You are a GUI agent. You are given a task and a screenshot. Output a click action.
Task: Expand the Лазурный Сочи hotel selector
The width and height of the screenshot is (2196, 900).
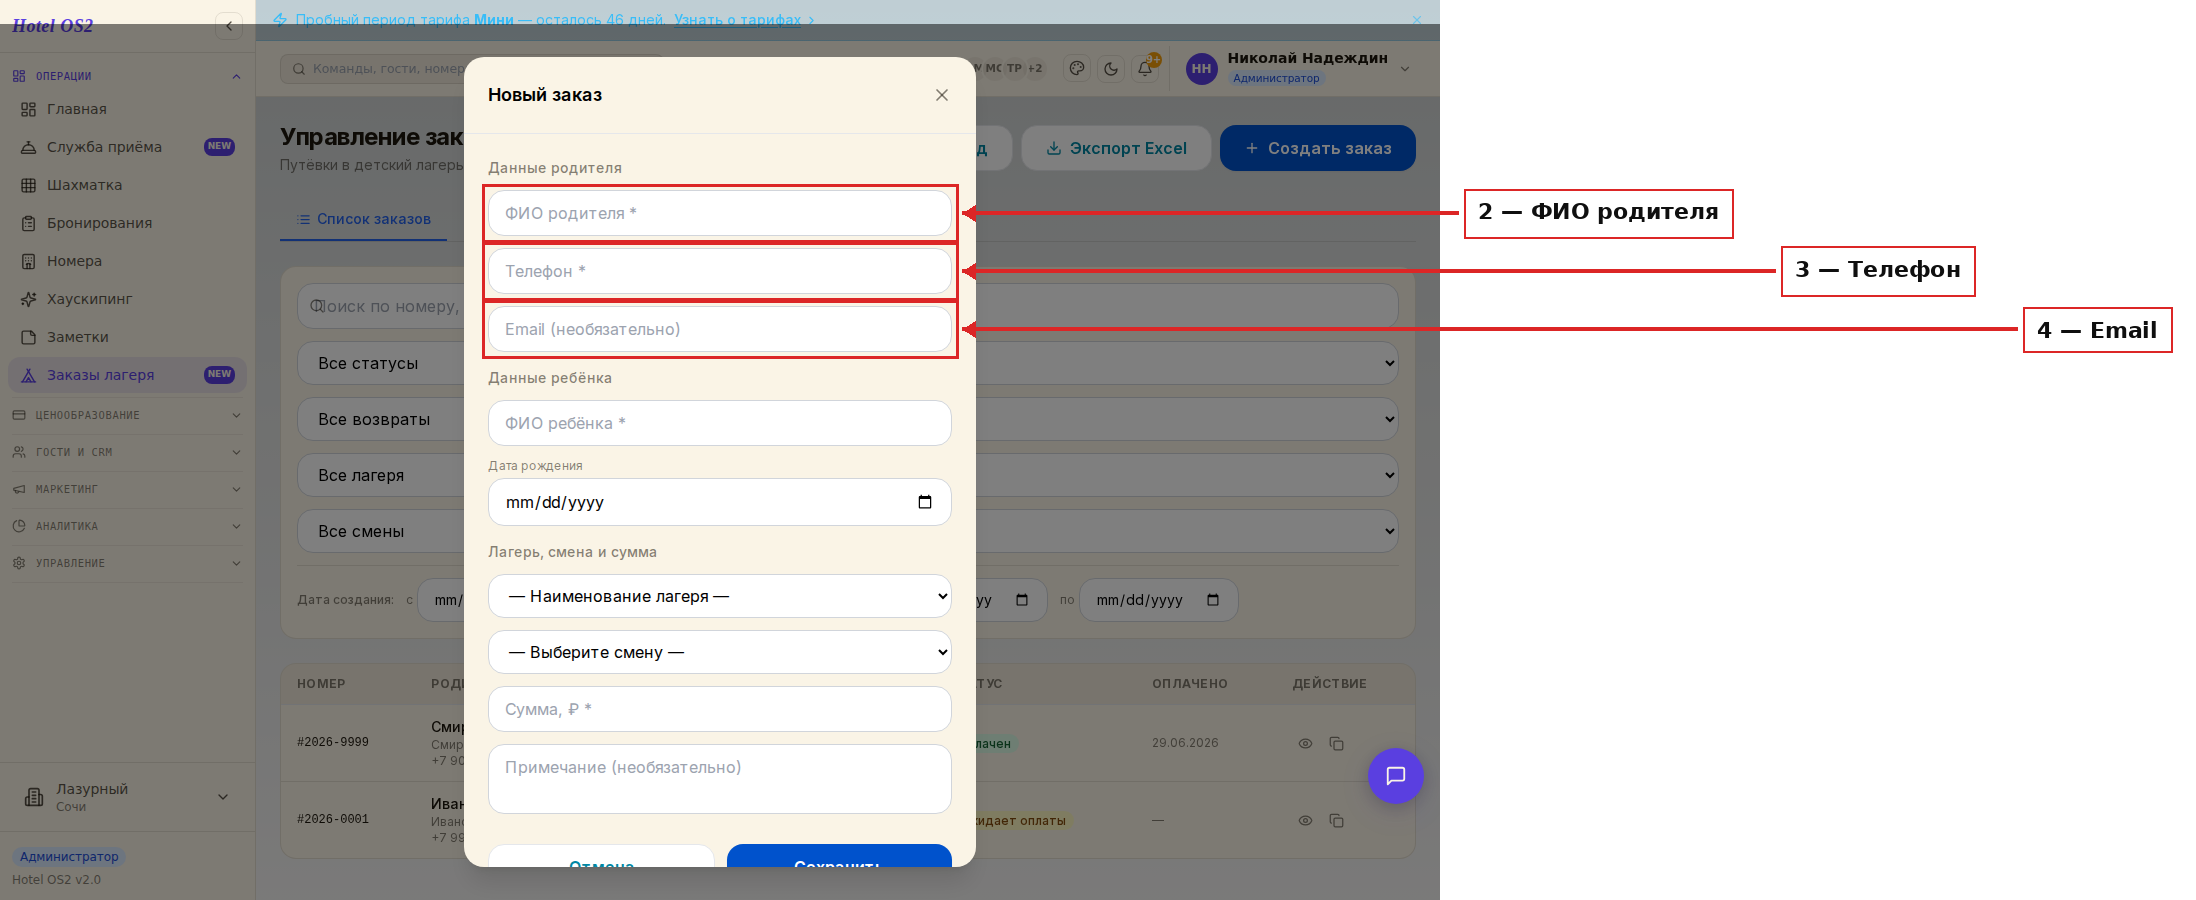point(127,797)
